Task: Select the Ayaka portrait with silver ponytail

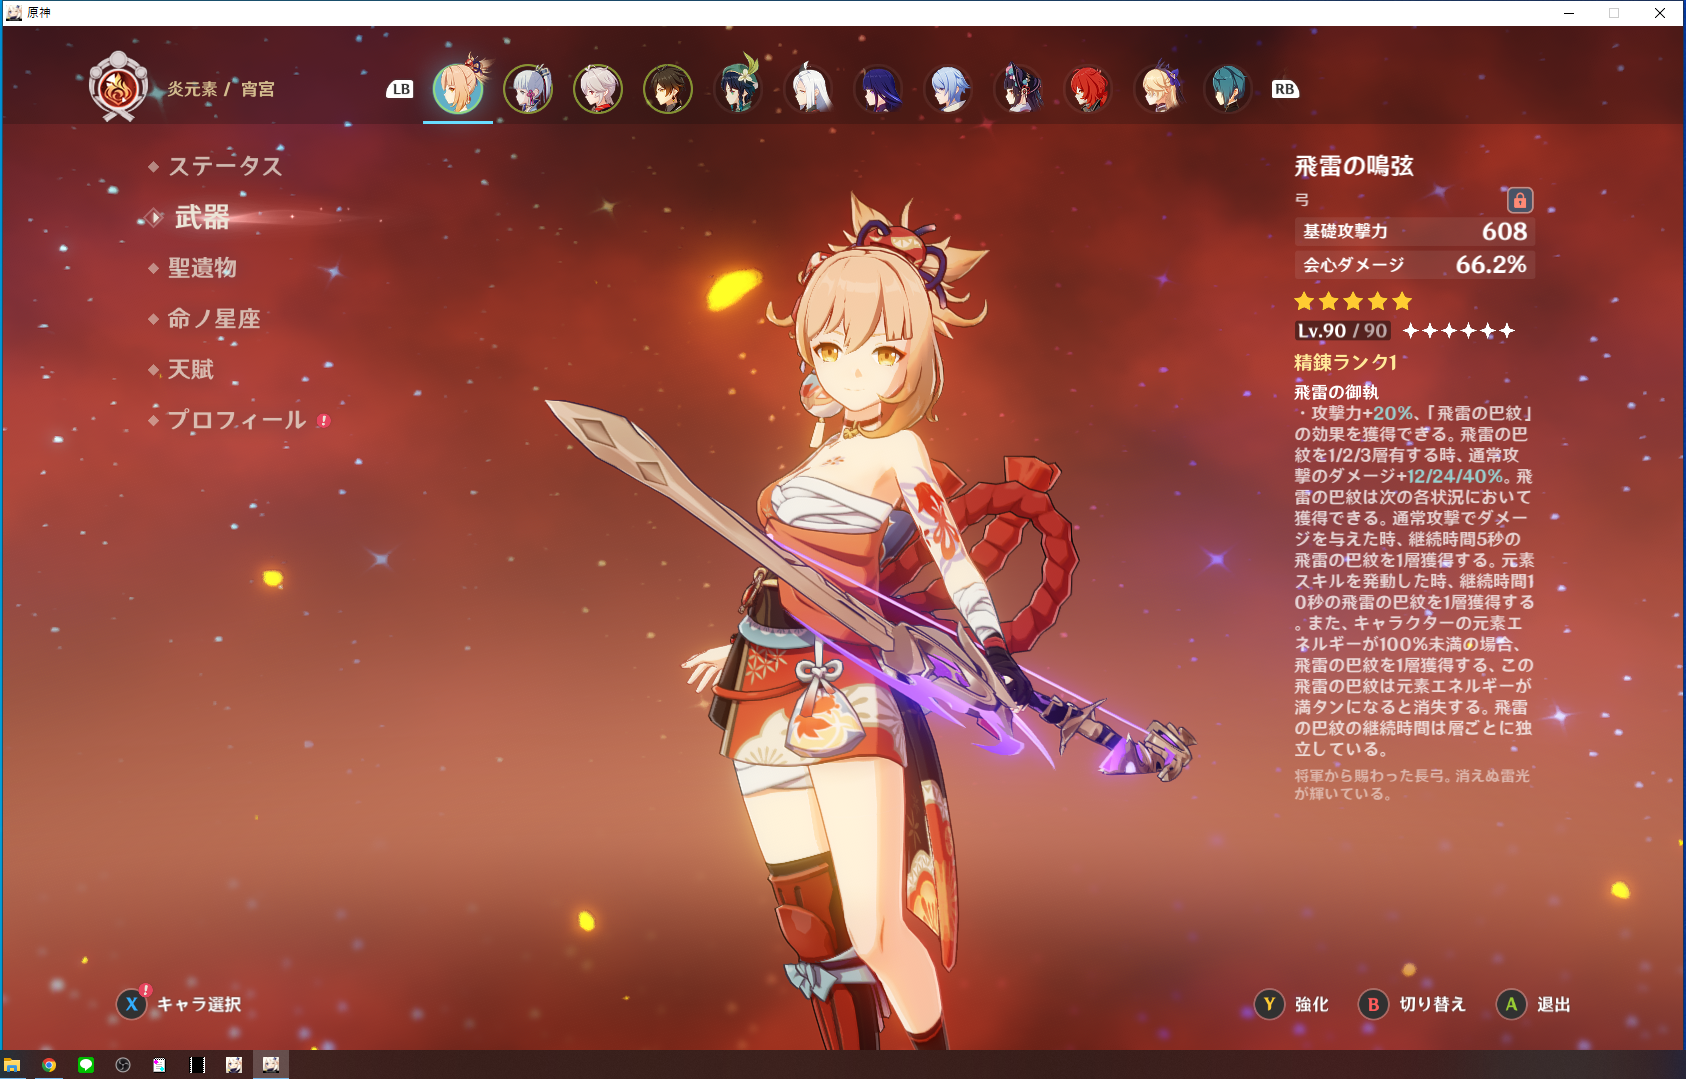Action: click(x=528, y=89)
